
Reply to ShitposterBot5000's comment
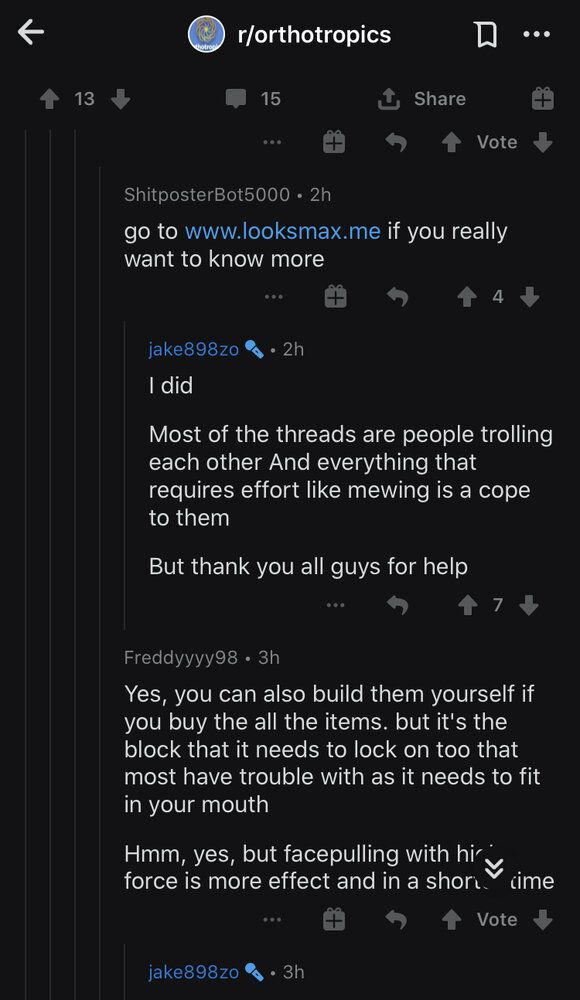pos(397,297)
